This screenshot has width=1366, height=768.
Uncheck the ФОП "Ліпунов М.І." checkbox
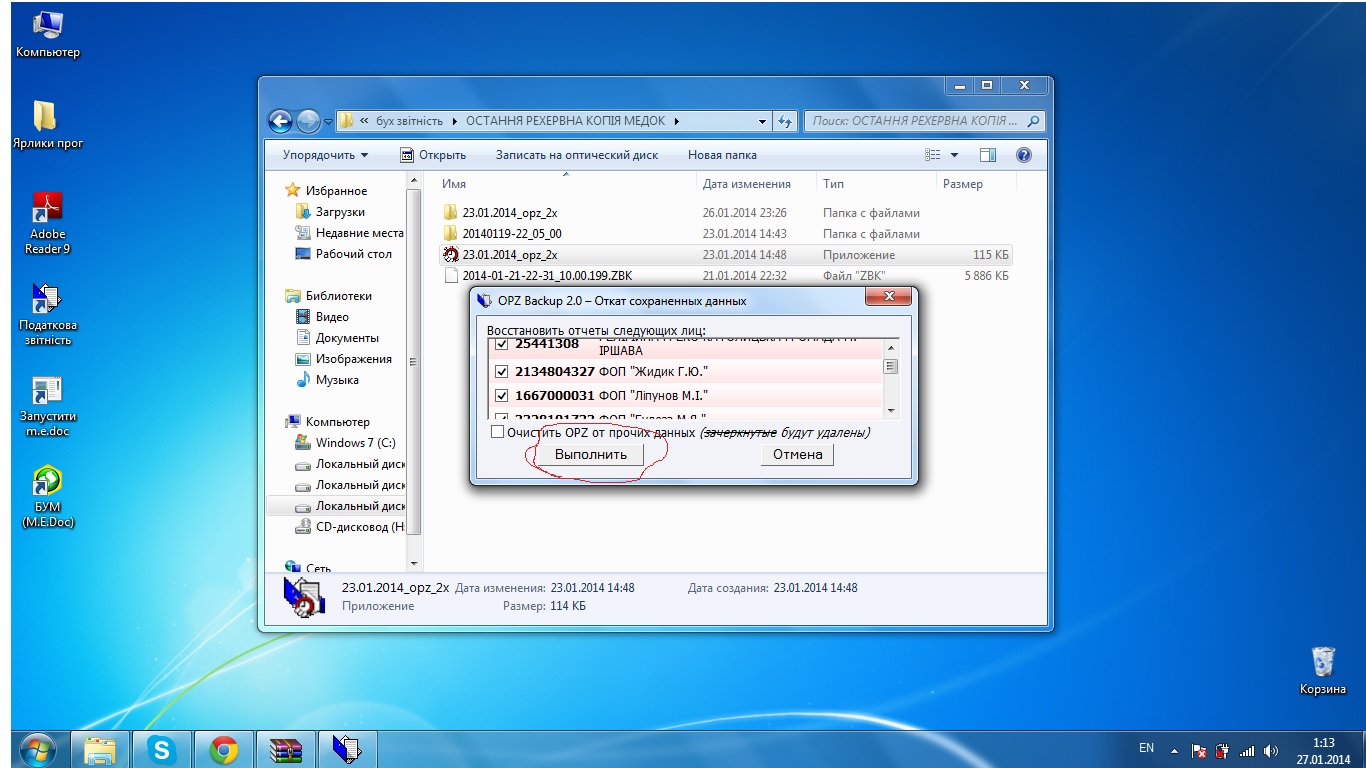(502, 395)
